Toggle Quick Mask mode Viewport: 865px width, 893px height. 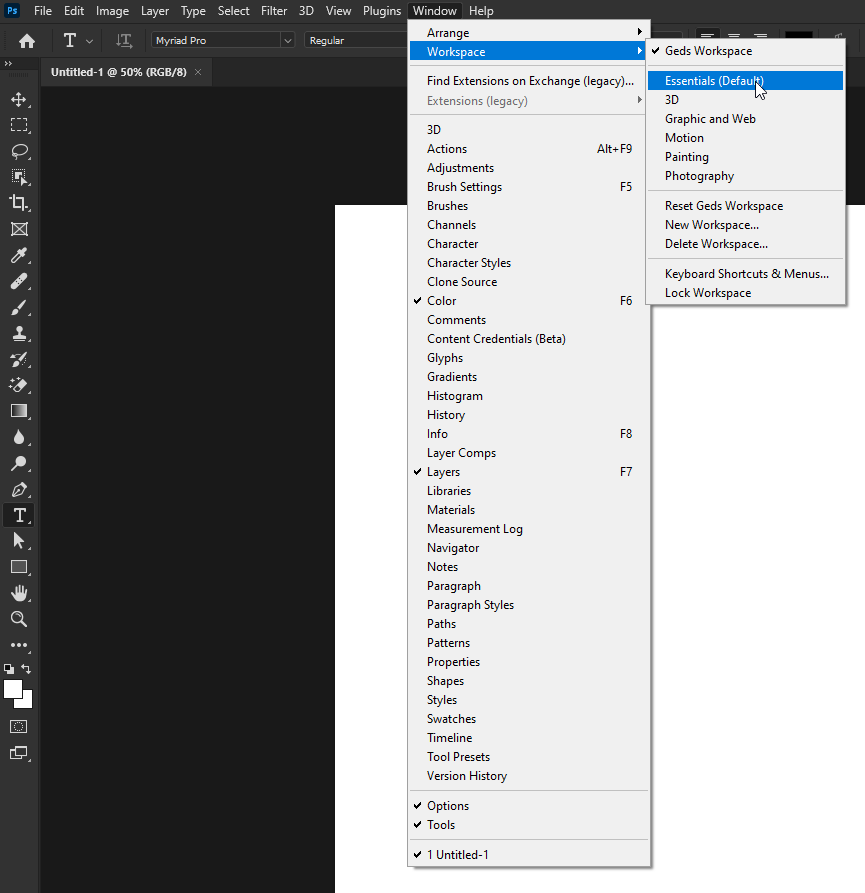(19, 727)
